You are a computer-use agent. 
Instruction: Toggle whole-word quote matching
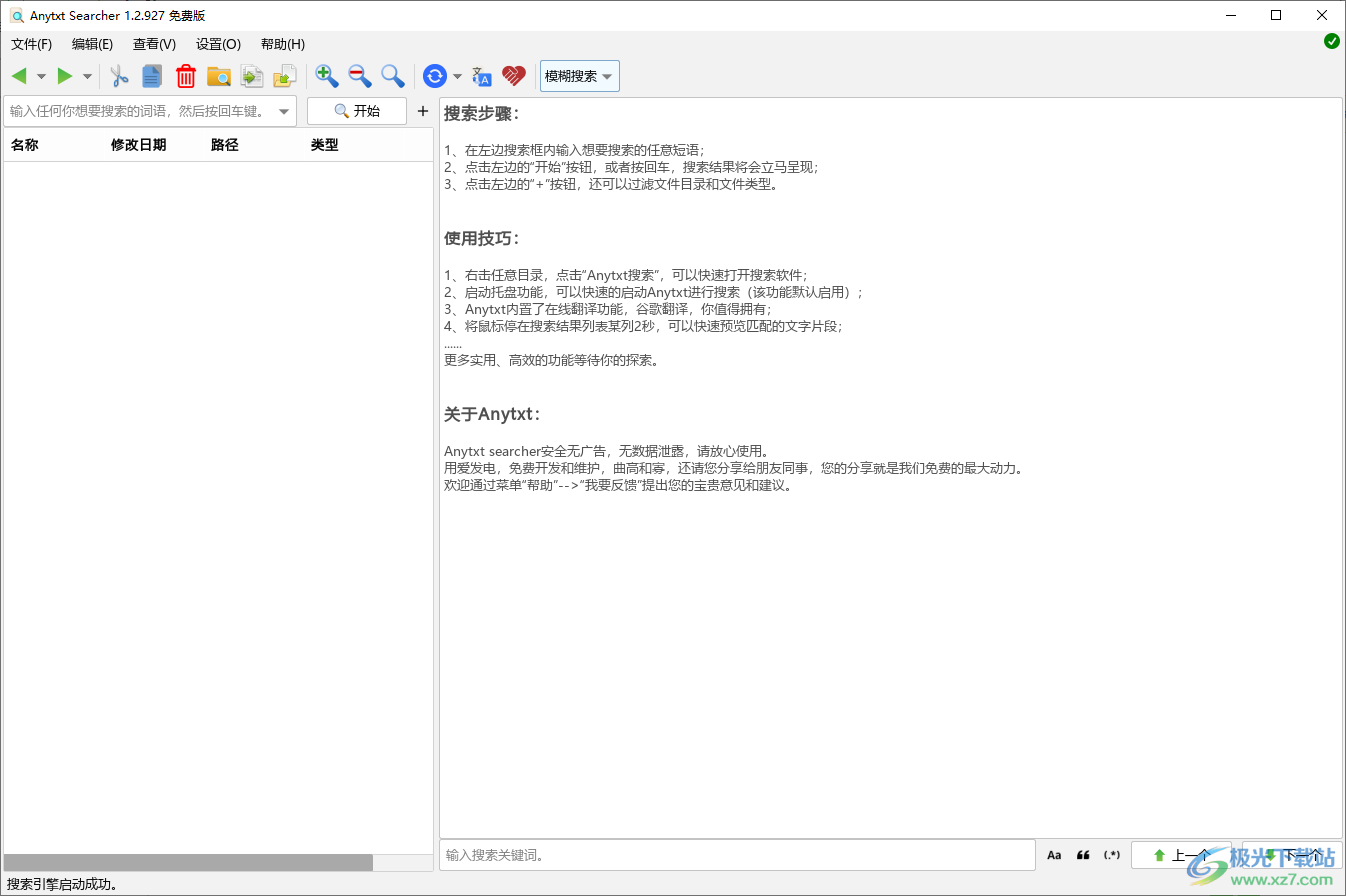tap(1083, 855)
